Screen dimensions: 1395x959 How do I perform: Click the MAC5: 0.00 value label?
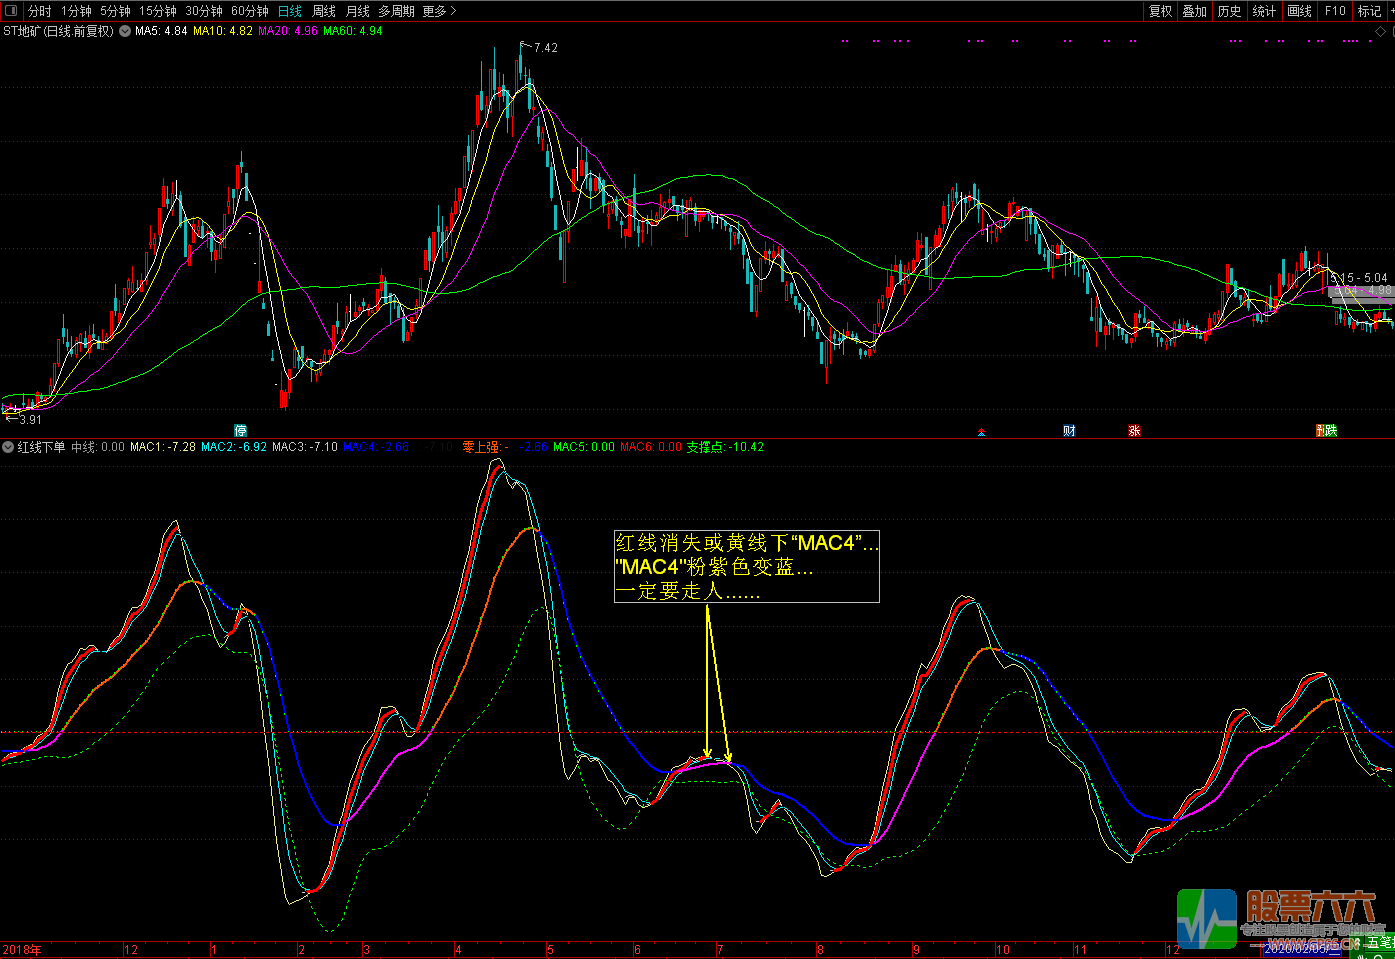[x=584, y=447]
